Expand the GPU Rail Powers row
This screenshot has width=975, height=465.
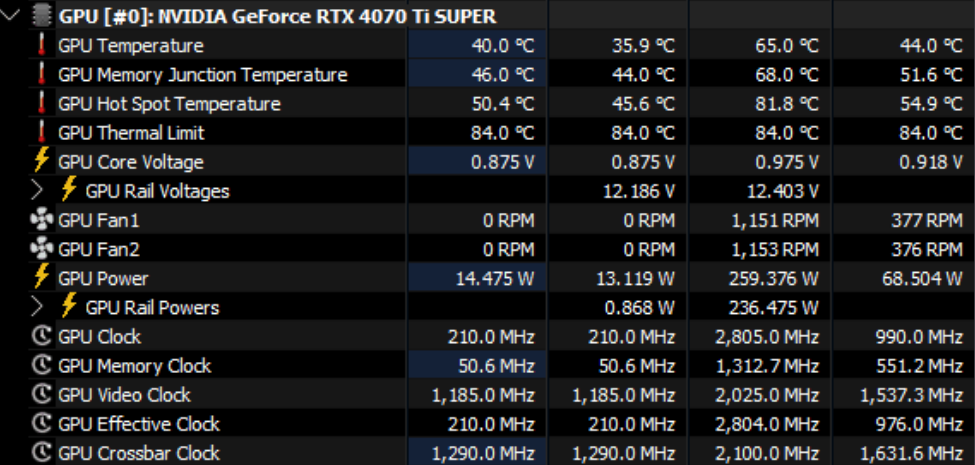(37, 307)
